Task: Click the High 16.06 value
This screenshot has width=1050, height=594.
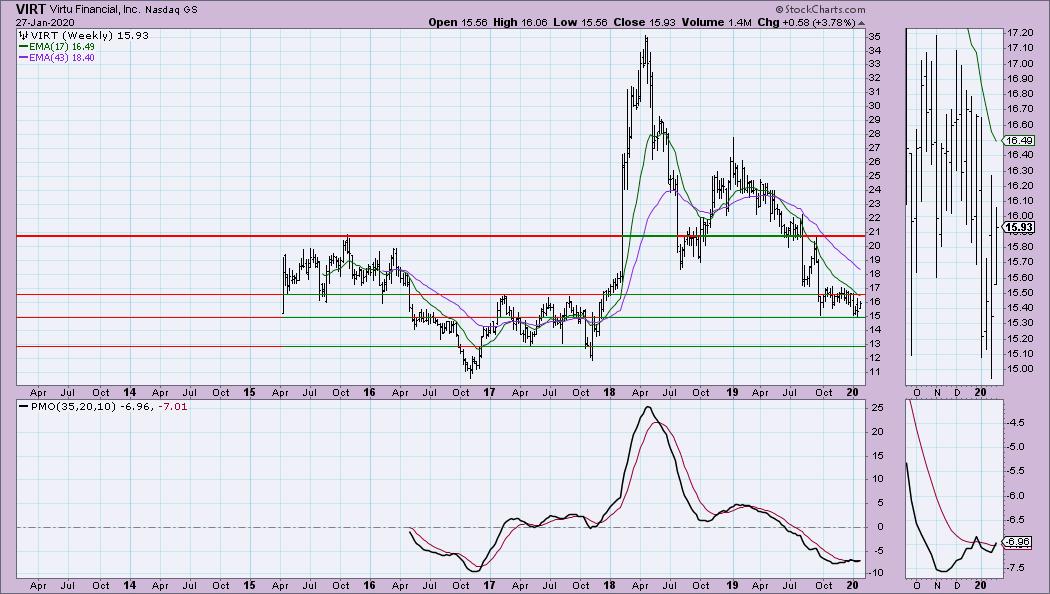Action: 520,22
